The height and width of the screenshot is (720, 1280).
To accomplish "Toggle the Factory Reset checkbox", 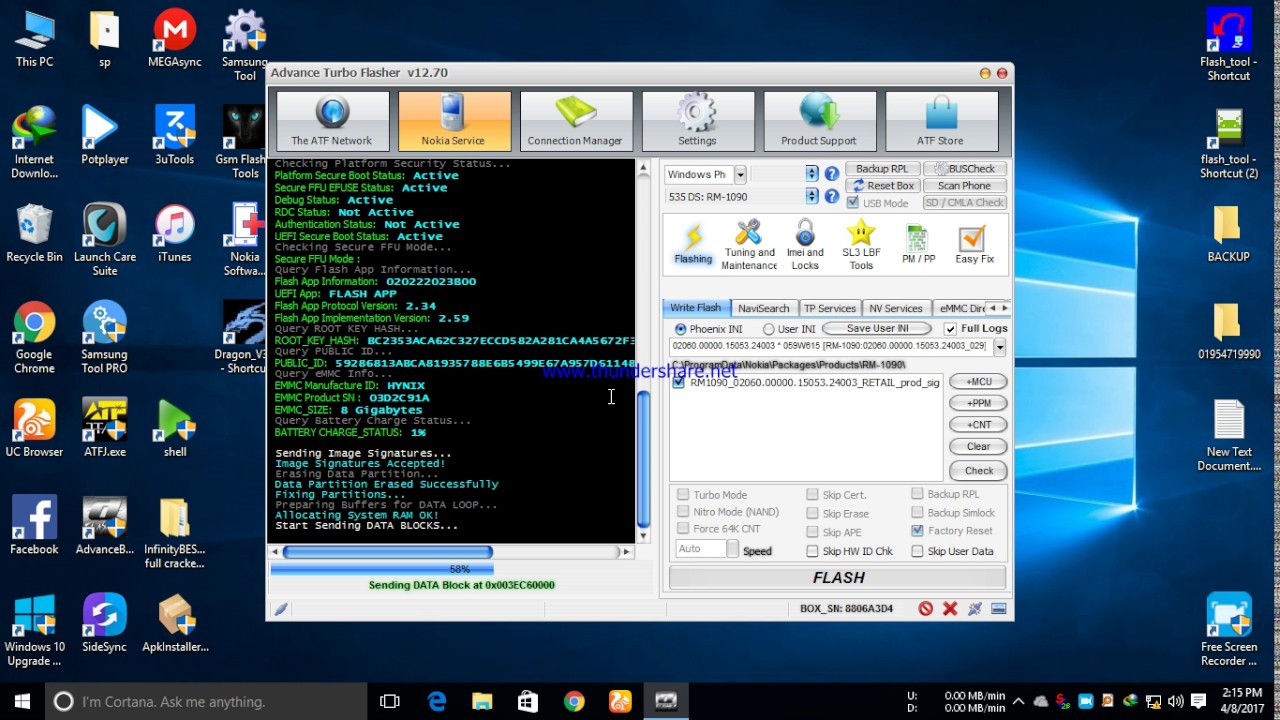I will point(917,531).
